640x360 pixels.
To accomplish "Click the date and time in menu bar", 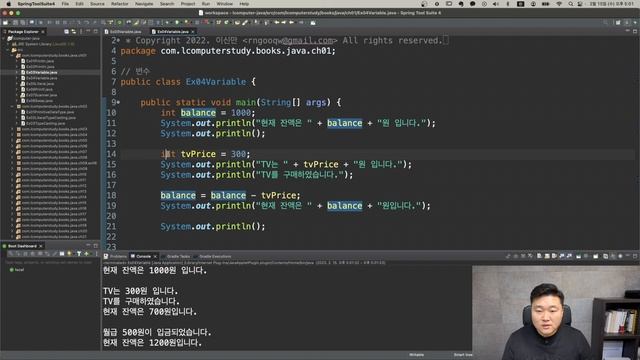I will click(612, 4).
